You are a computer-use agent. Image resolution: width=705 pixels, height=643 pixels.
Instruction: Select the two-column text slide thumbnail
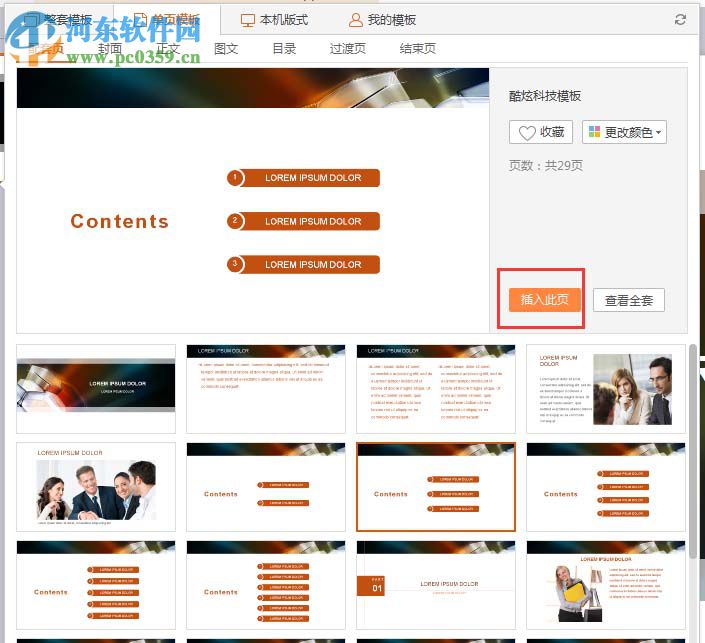(436, 389)
